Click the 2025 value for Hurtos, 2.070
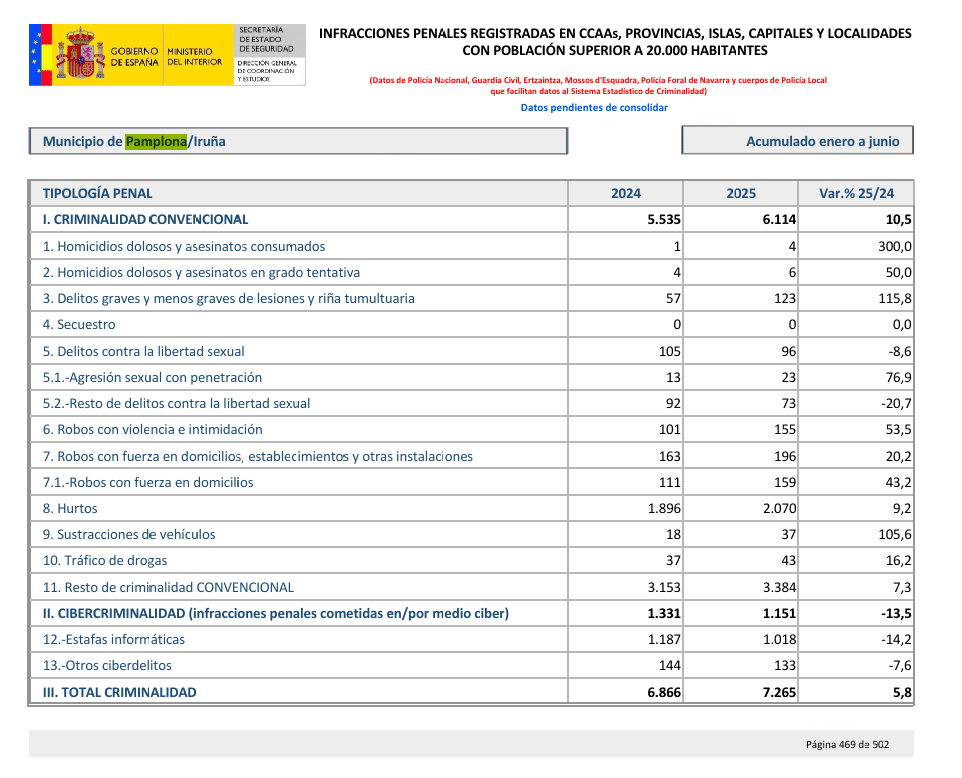 pos(778,508)
